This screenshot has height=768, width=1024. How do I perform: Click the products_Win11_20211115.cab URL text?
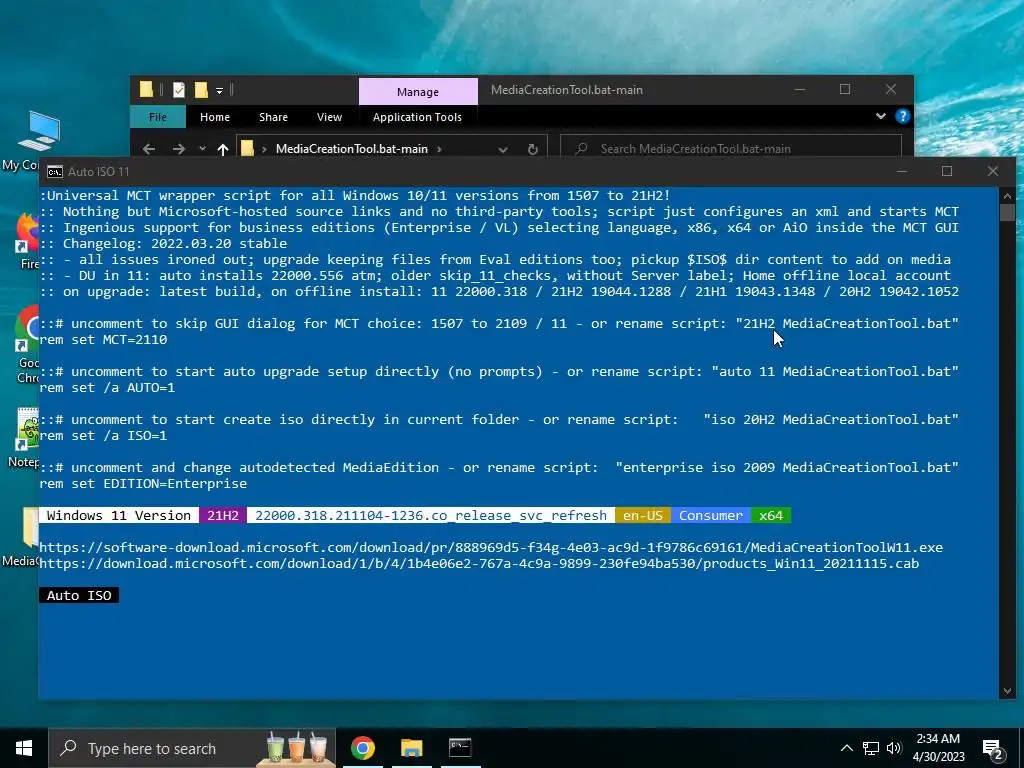click(479, 564)
